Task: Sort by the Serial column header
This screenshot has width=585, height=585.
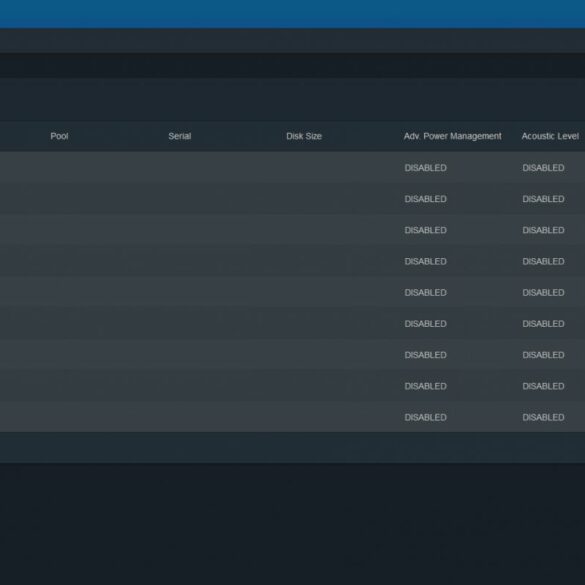Action: [x=179, y=136]
